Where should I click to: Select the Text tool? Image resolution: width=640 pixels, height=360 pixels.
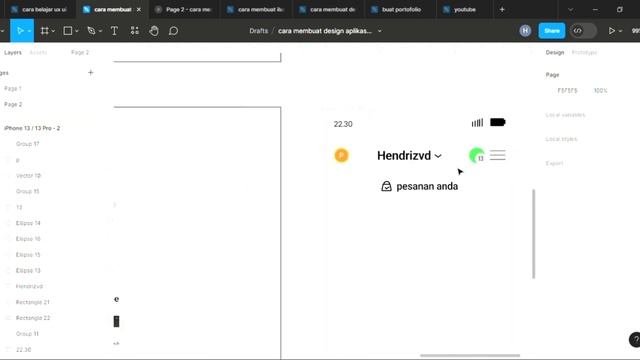click(114, 31)
